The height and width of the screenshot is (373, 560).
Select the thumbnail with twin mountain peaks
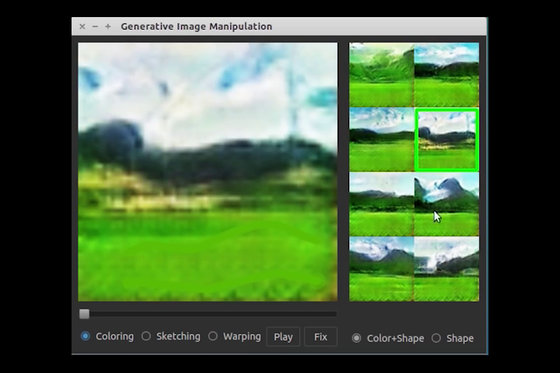pyautogui.click(x=446, y=204)
